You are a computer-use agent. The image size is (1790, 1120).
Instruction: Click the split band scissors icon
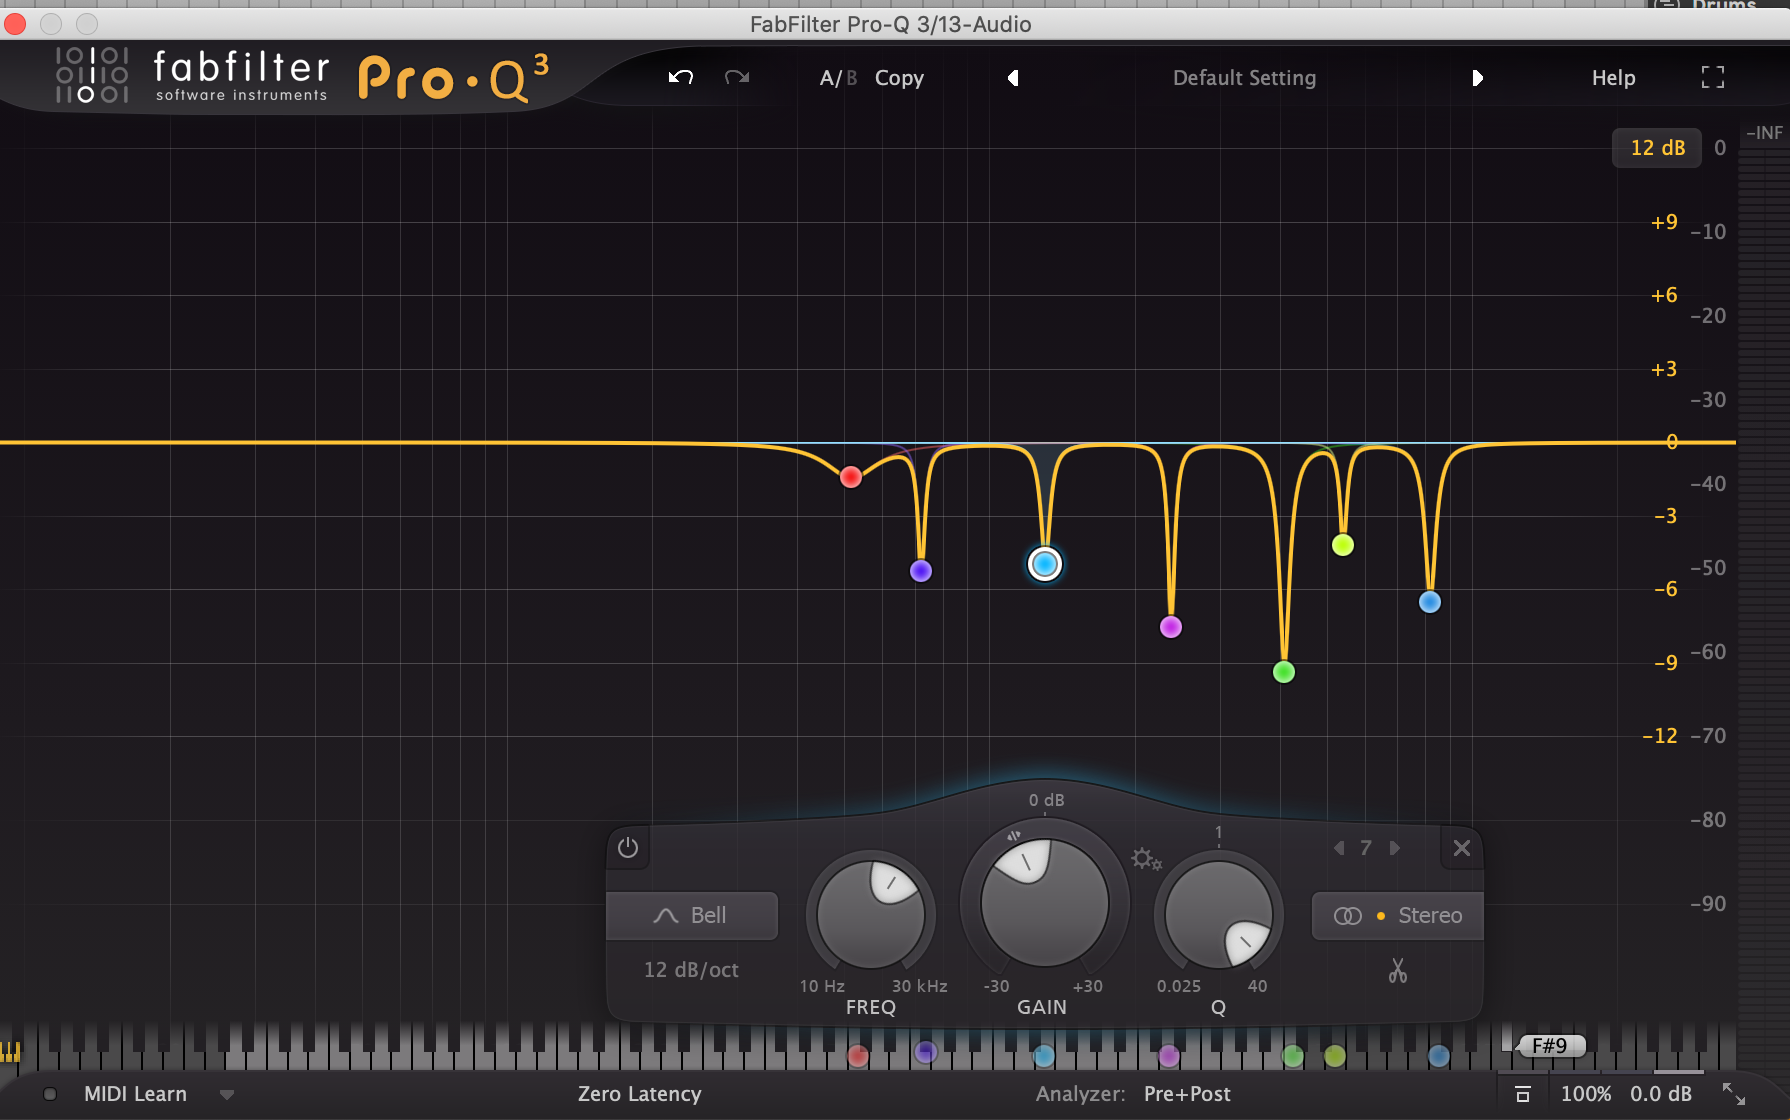pos(1398,970)
